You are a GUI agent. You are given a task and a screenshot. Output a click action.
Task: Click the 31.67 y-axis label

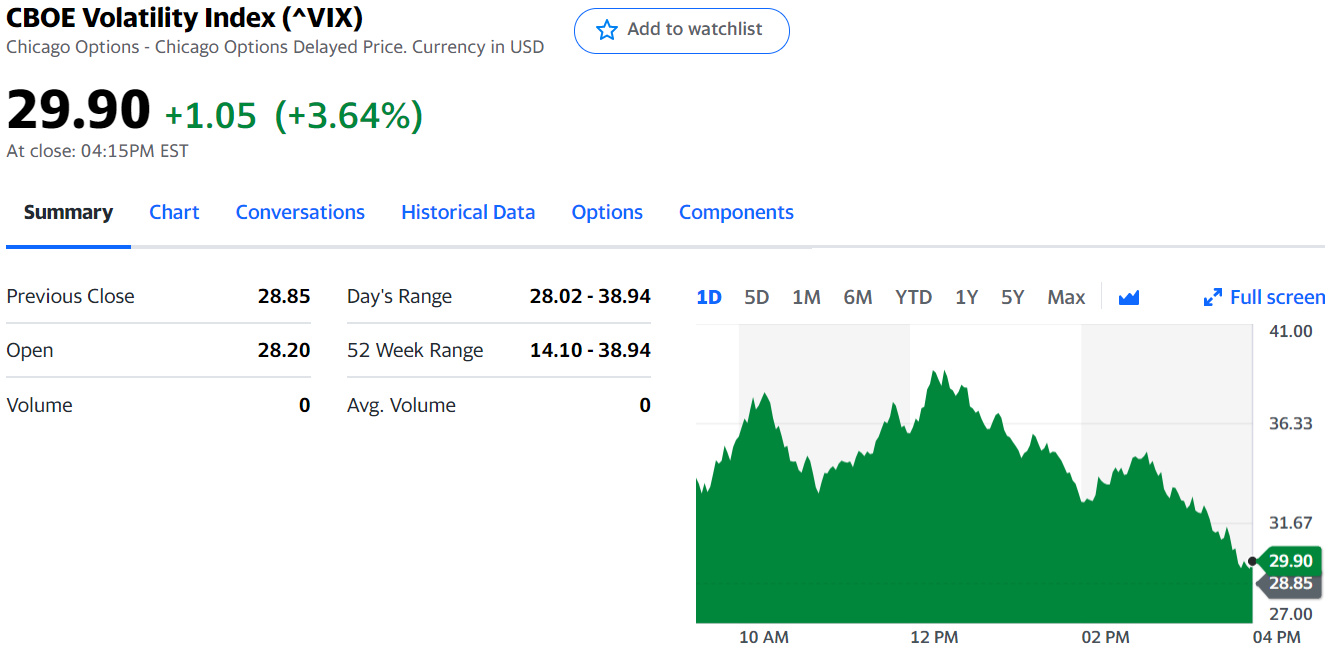(x=1290, y=523)
